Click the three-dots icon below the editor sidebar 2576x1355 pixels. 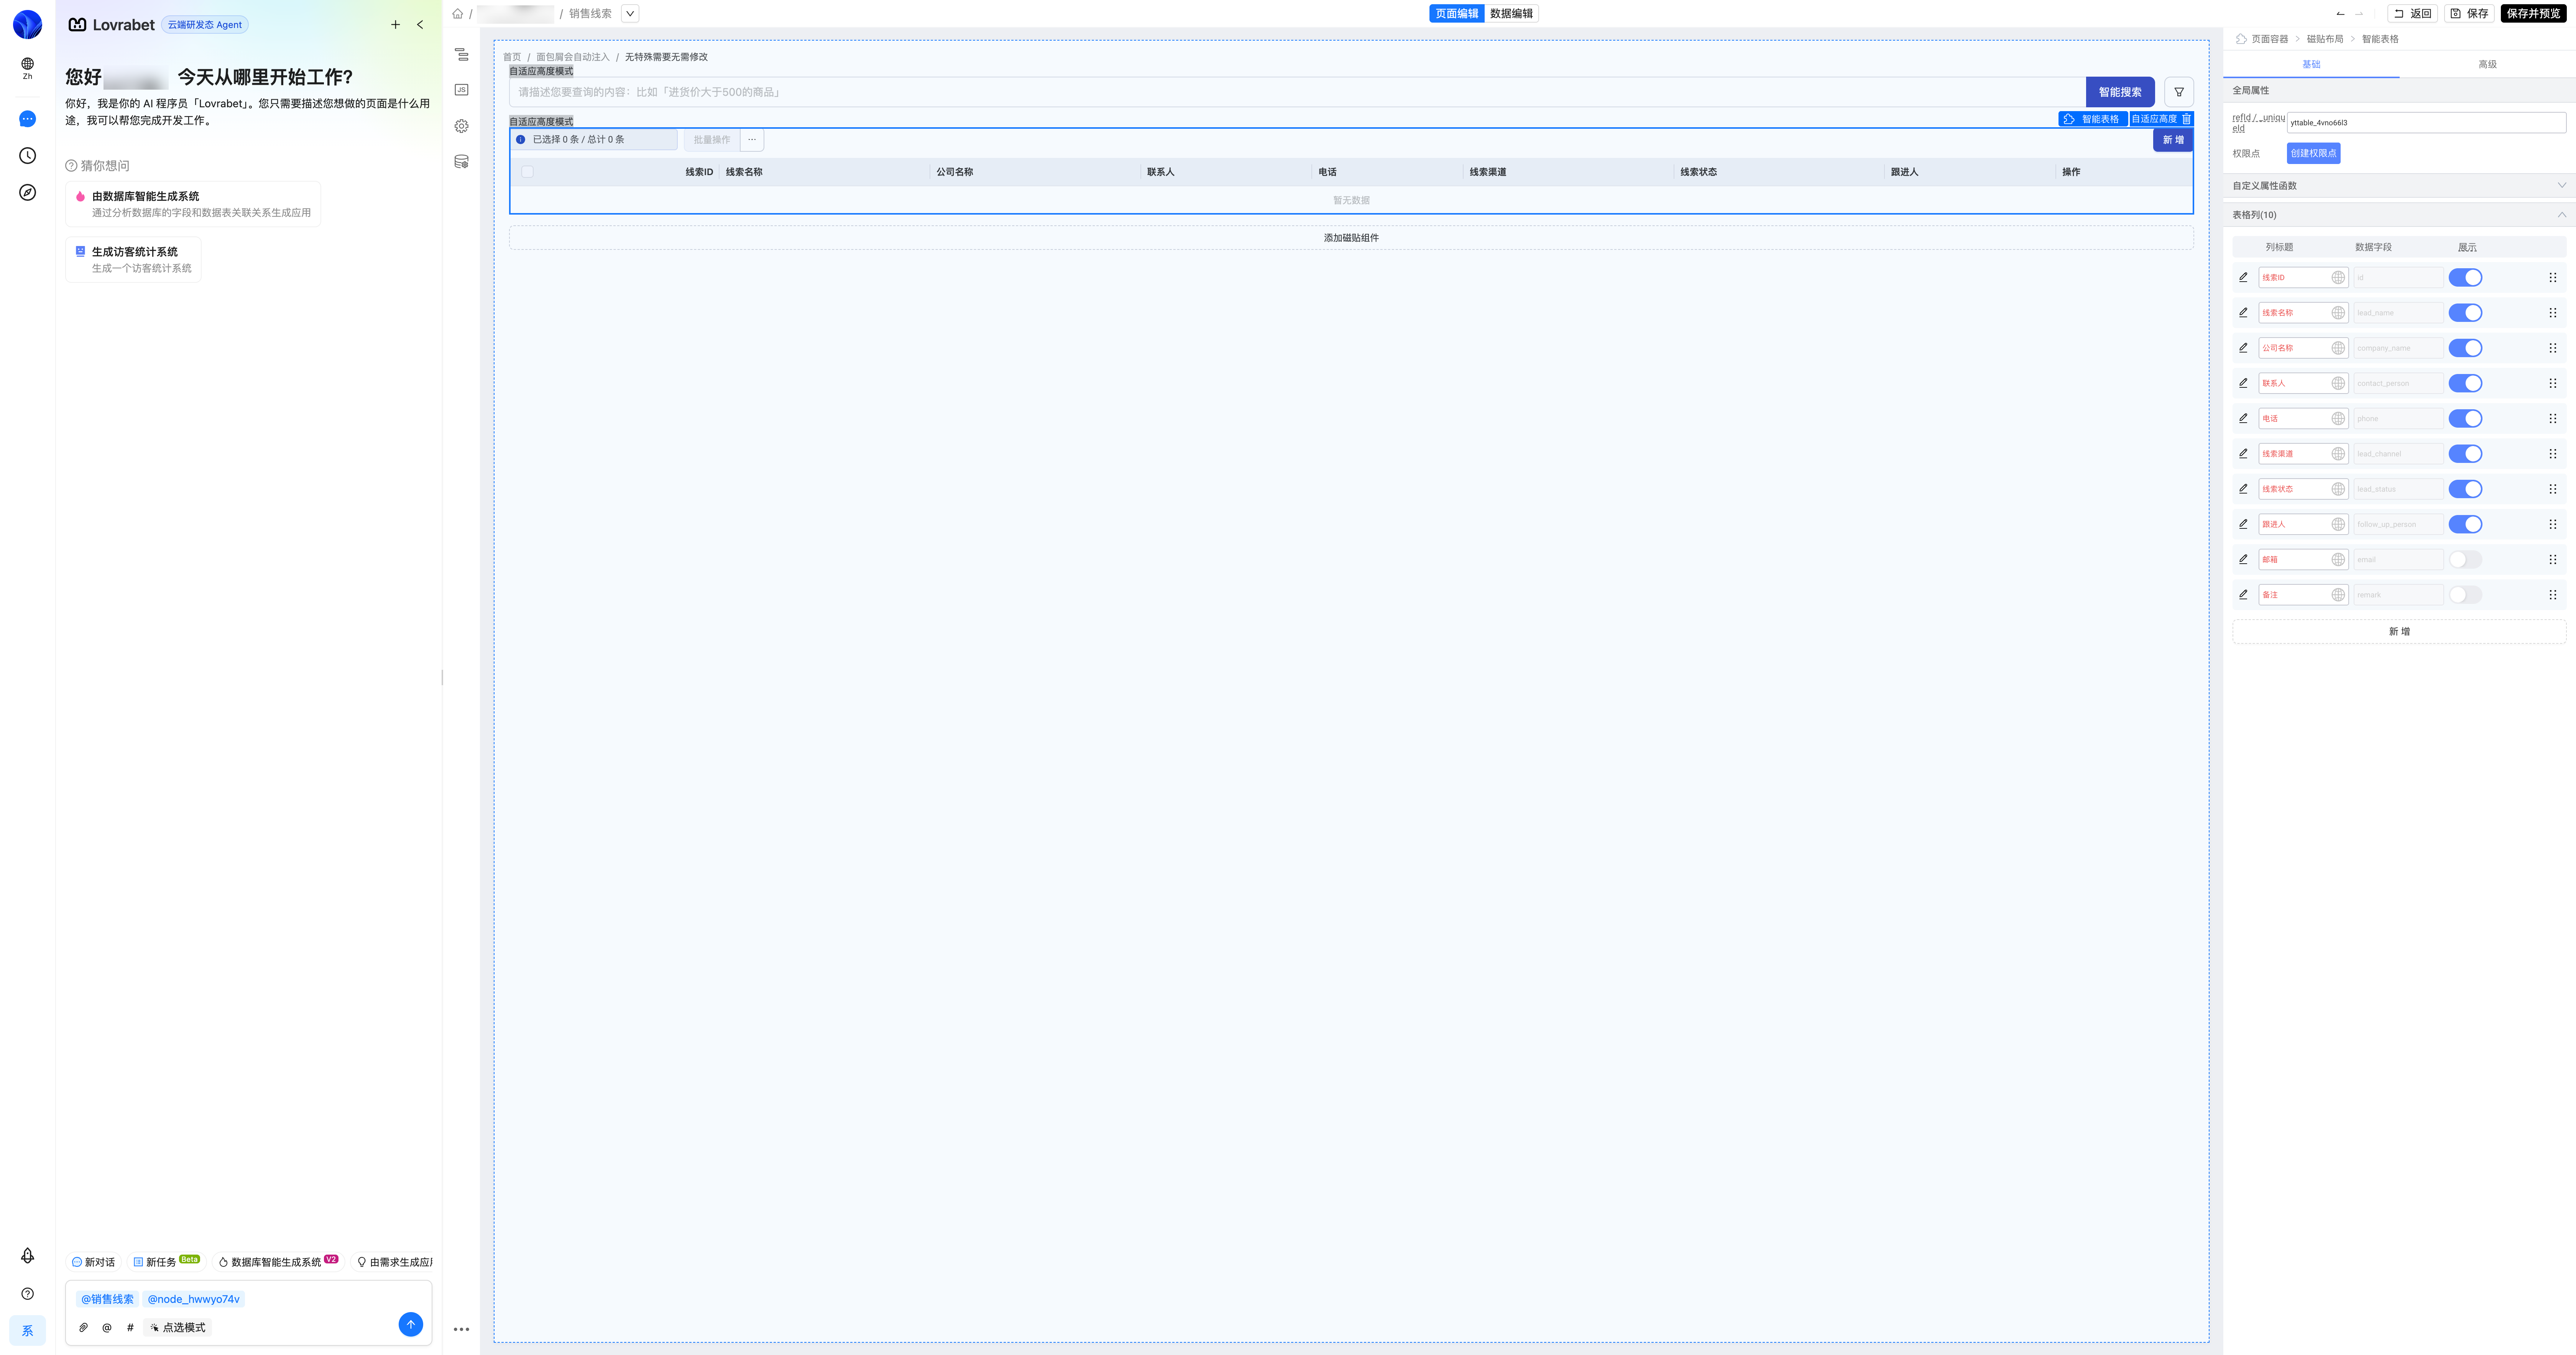click(x=461, y=1329)
